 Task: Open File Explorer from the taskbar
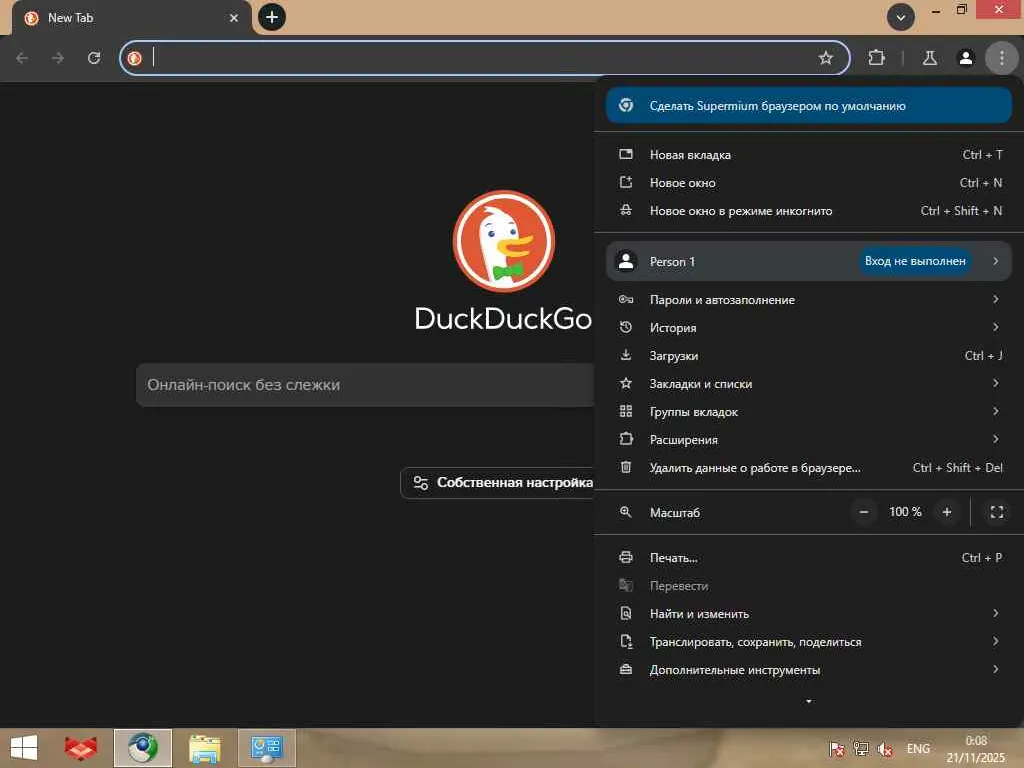coord(205,748)
